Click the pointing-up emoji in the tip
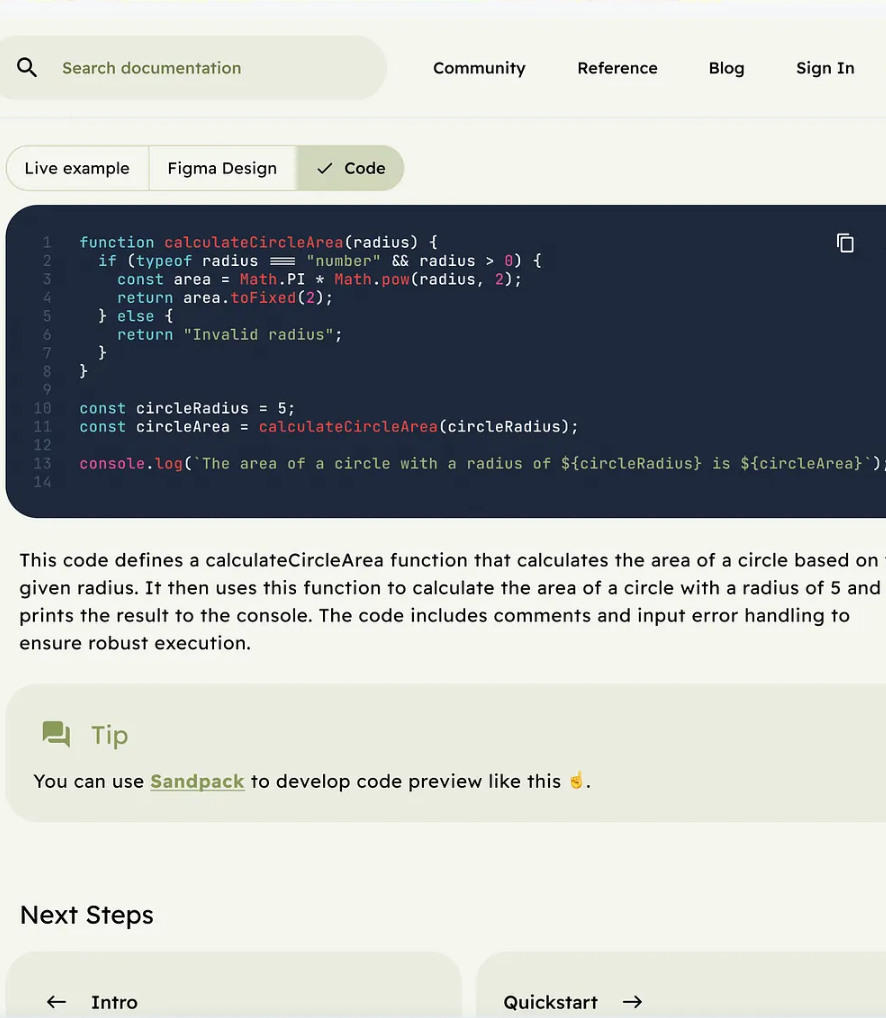This screenshot has height=1018, width=886. click(x=576, y=780)
